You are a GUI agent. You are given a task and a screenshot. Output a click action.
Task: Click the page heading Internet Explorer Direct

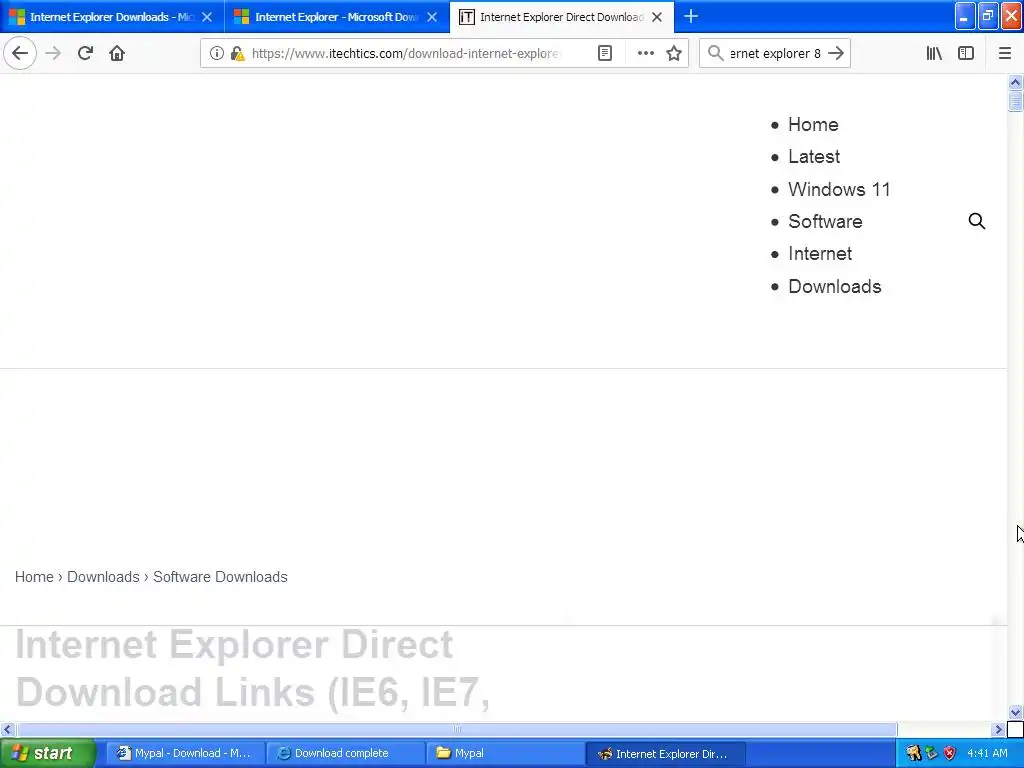[234, 645]
